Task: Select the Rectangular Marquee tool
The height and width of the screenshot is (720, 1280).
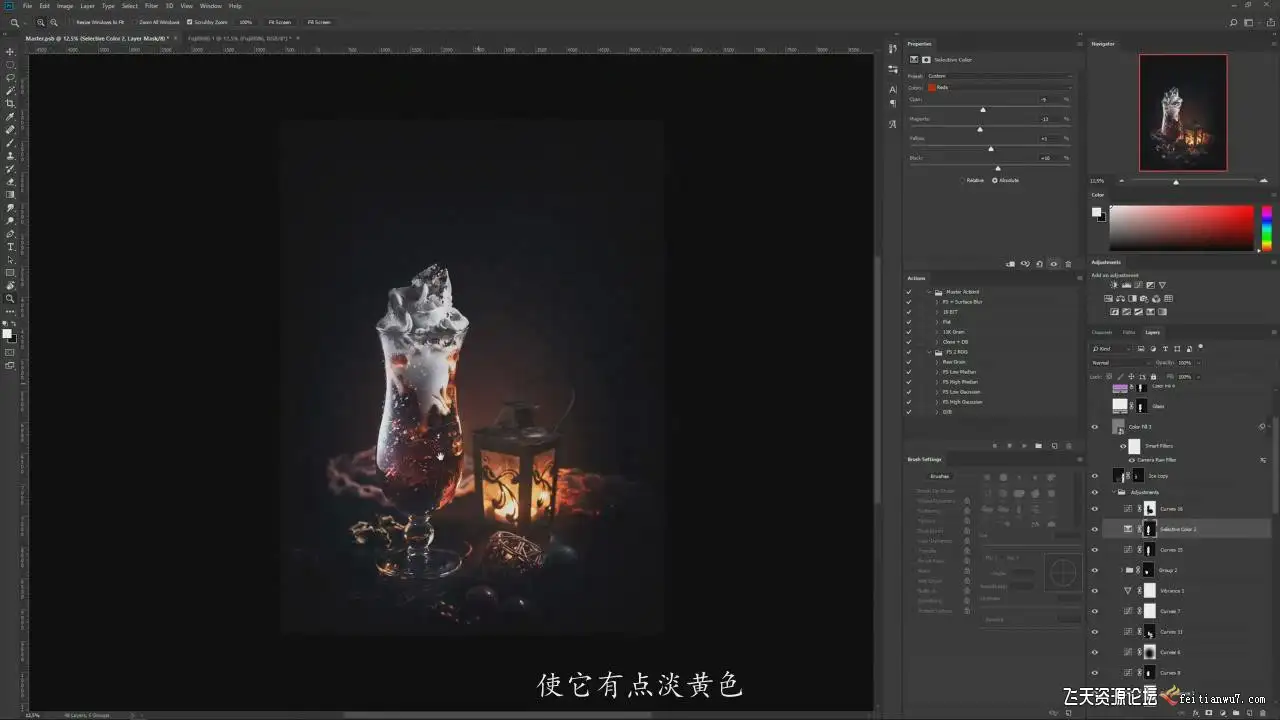Action: (x=10, y=65)
